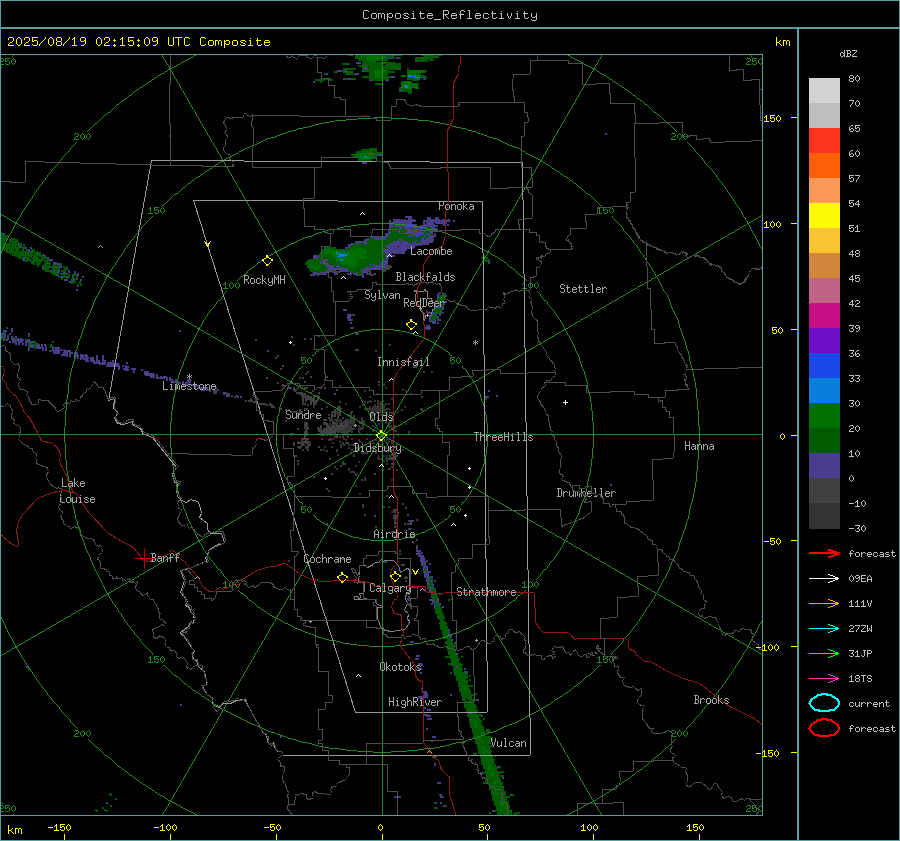
Task: Click the 'Cochrane' town label
Action: coord(327,559)
